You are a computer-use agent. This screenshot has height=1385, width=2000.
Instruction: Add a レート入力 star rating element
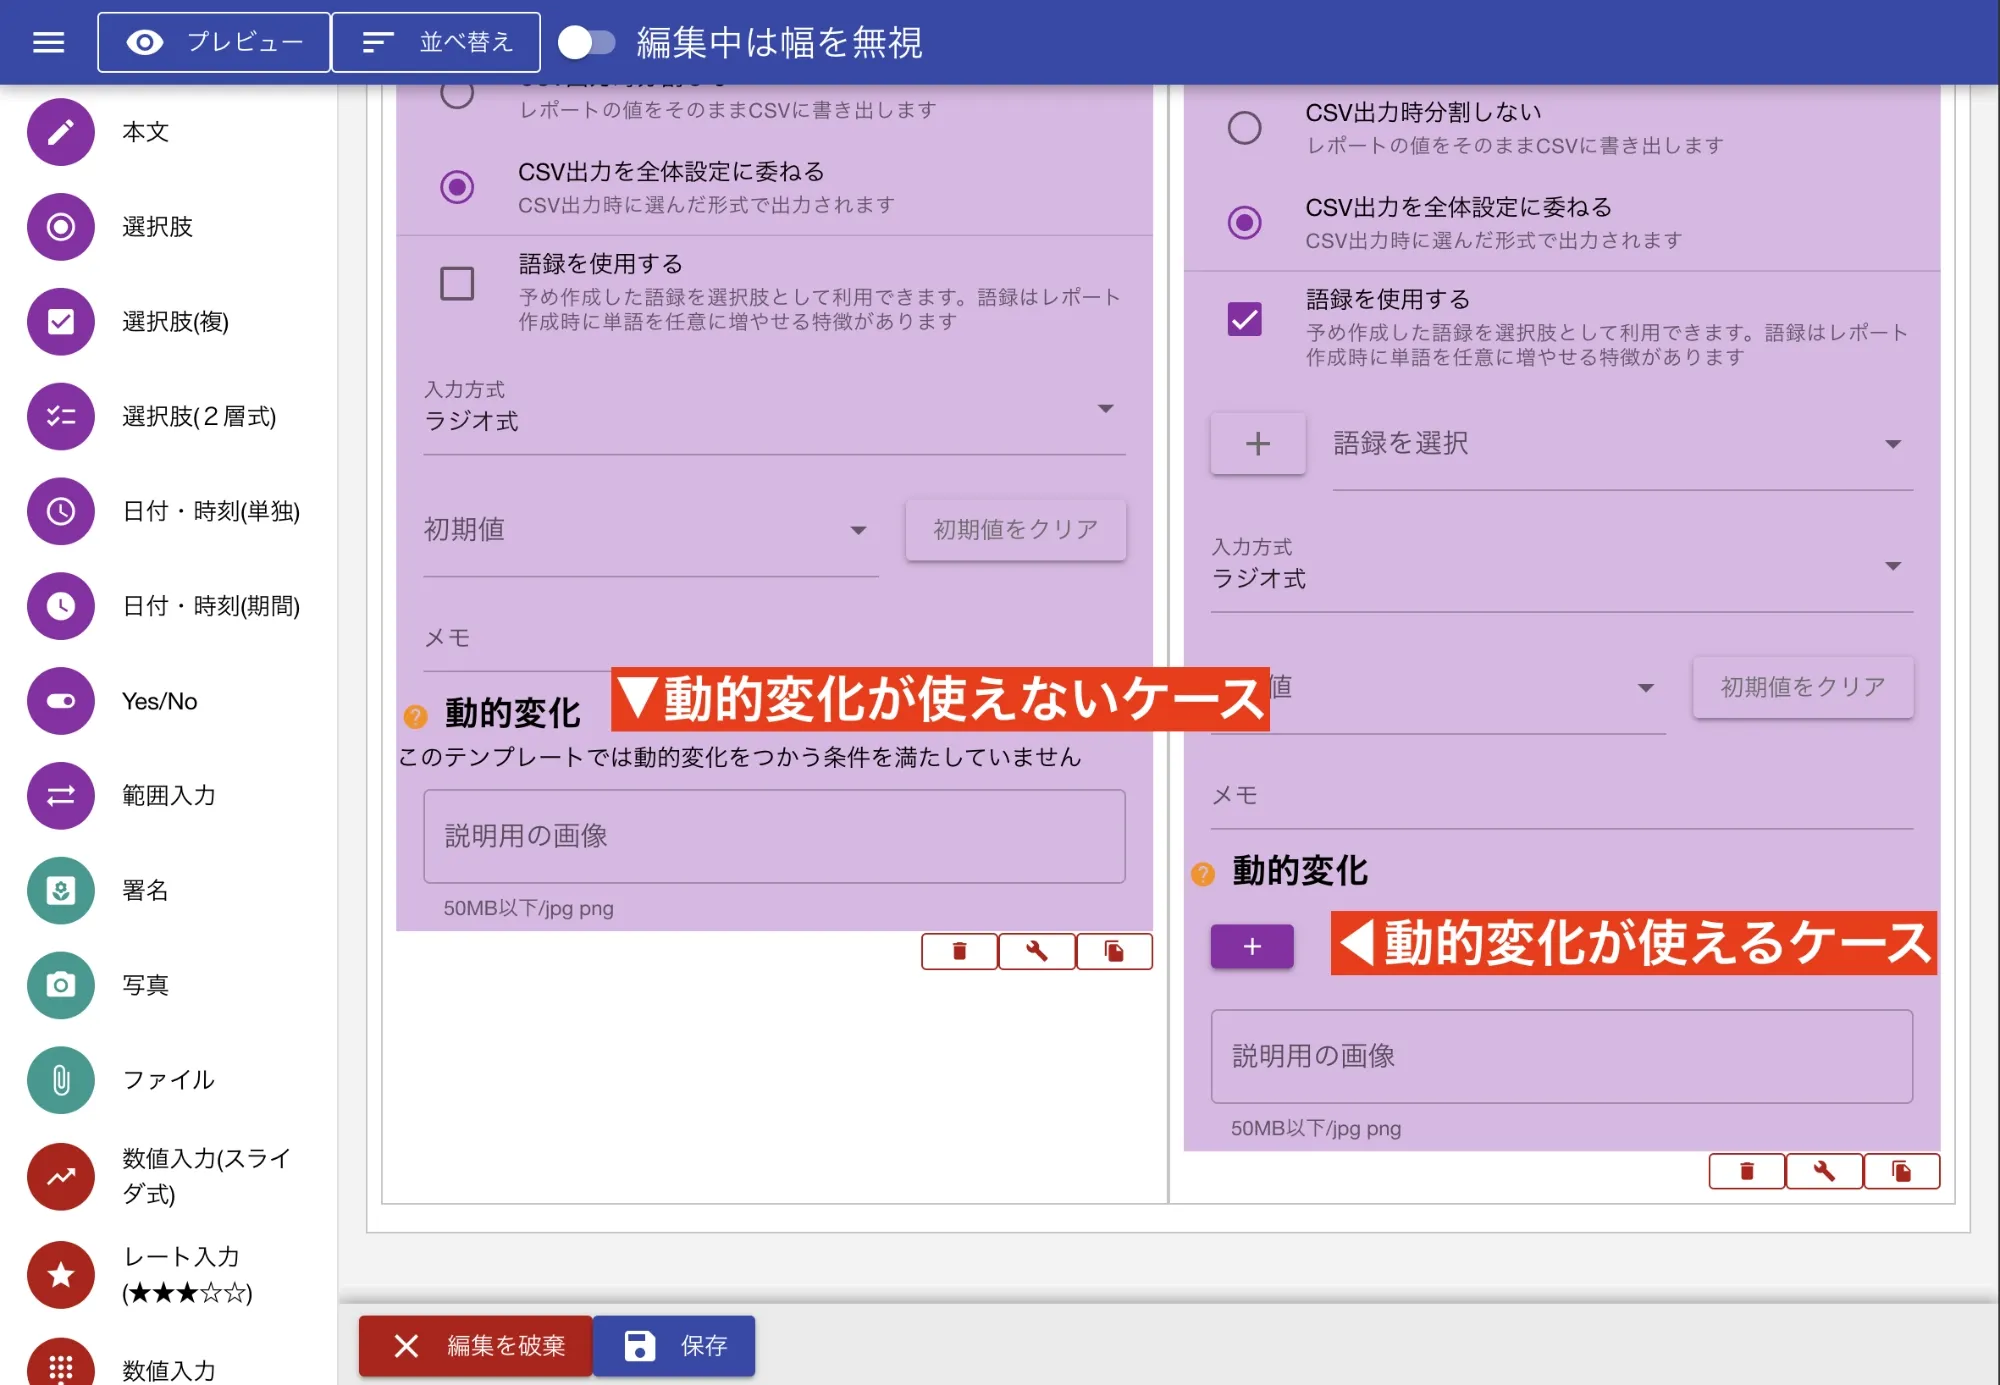click(60, 1275)
